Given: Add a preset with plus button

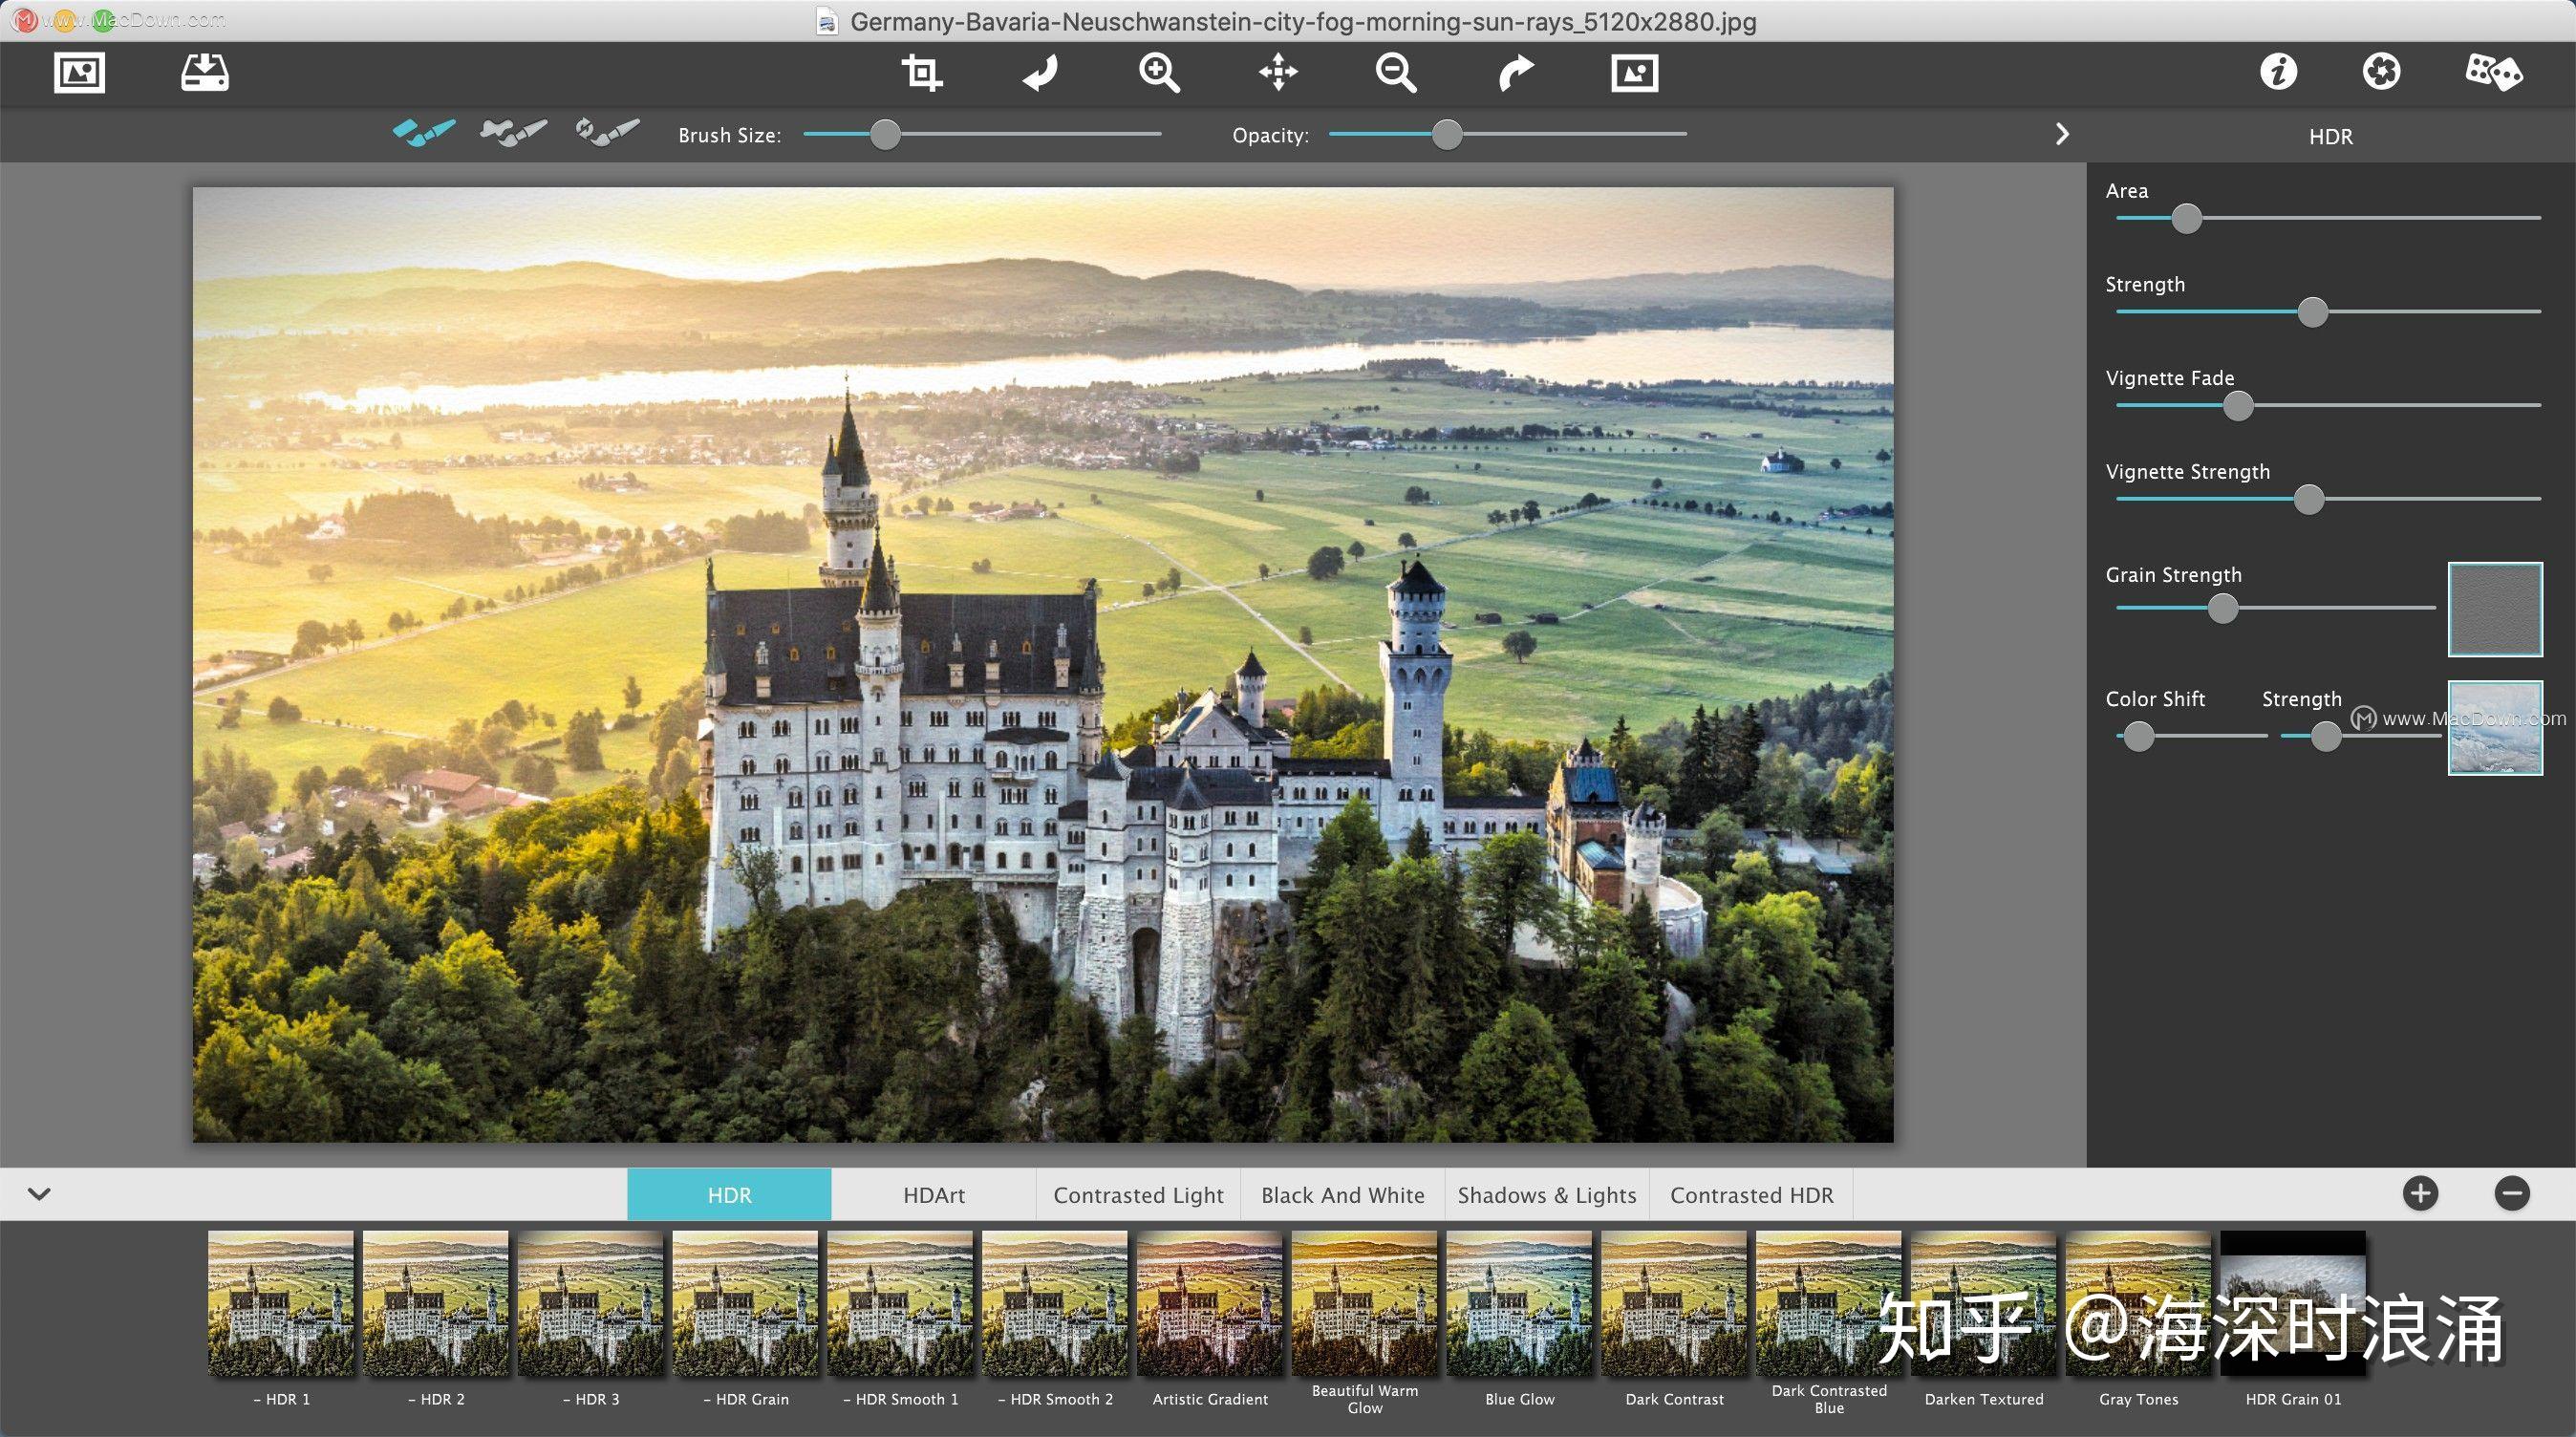Looking at the screenshot, I should [2420, 1193].
